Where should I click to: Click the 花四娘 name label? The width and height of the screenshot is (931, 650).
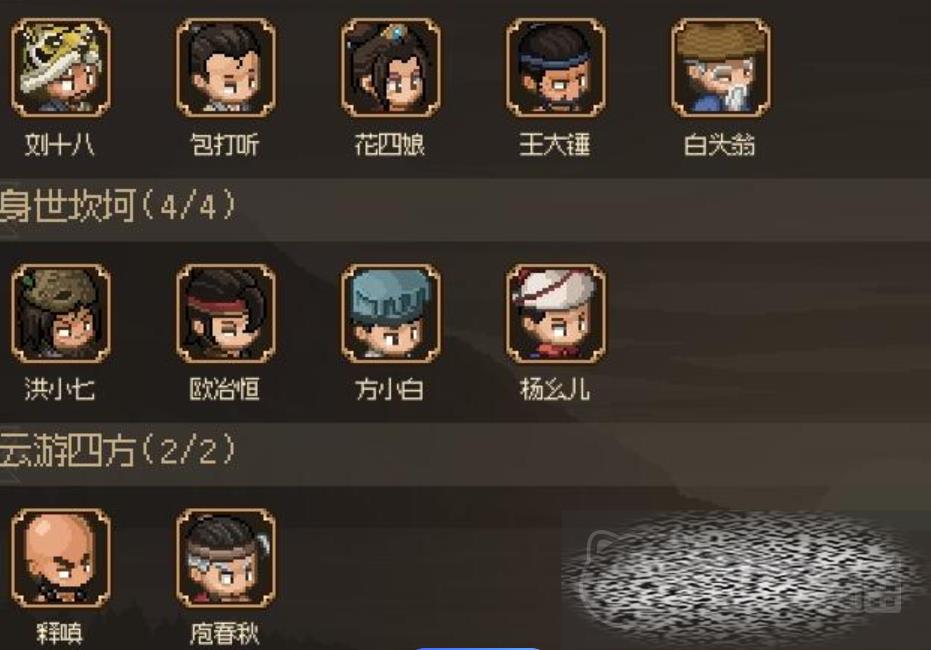point(390,144)
